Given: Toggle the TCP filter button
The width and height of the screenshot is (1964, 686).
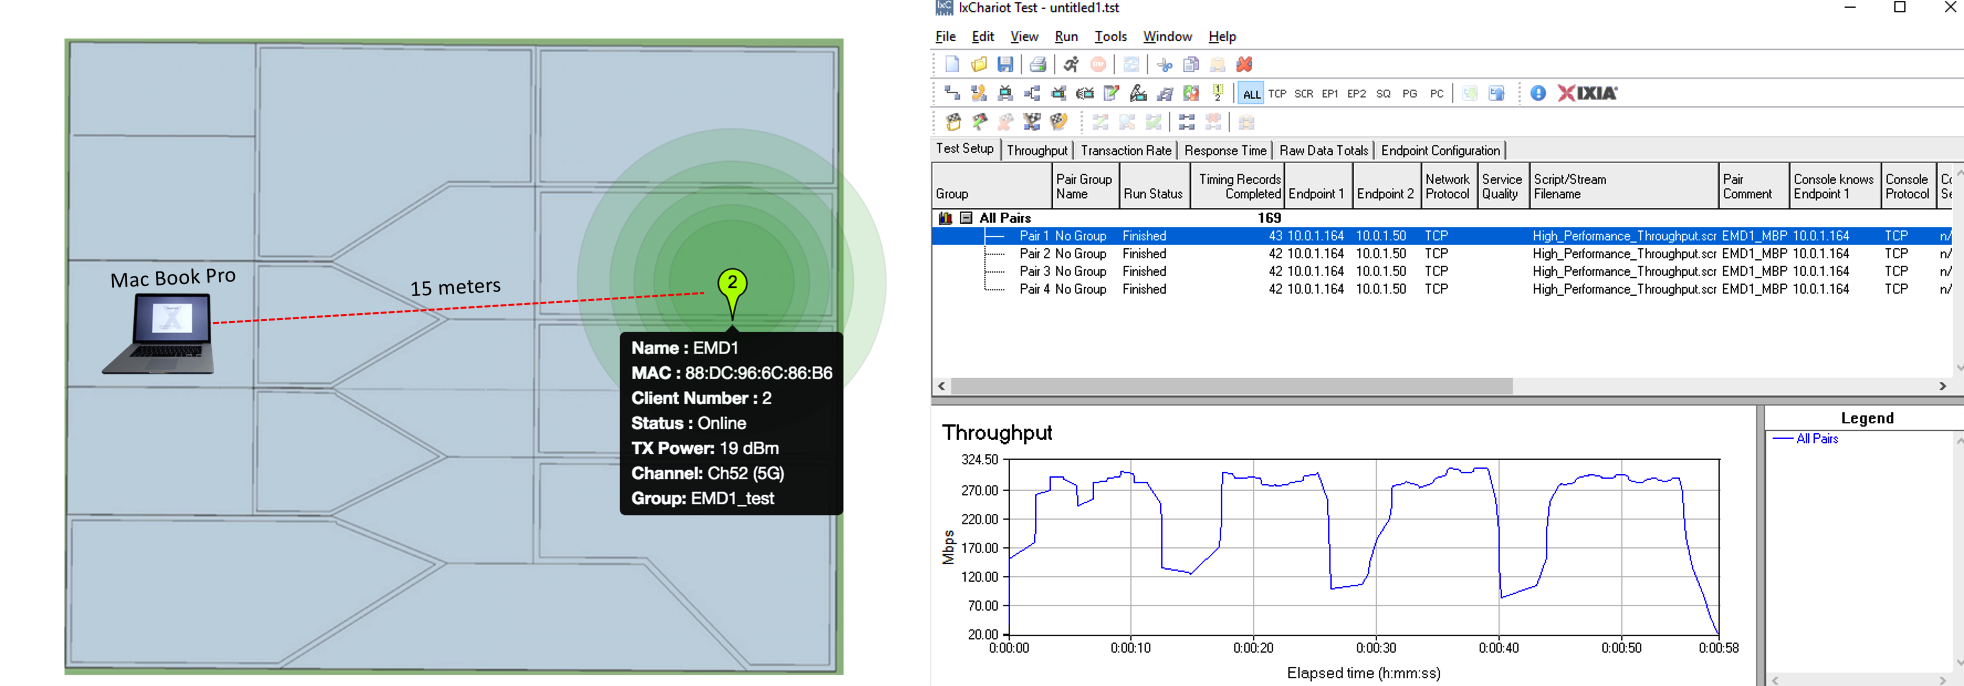Looking at the screenshot, I should click(x=1277, y=93).
